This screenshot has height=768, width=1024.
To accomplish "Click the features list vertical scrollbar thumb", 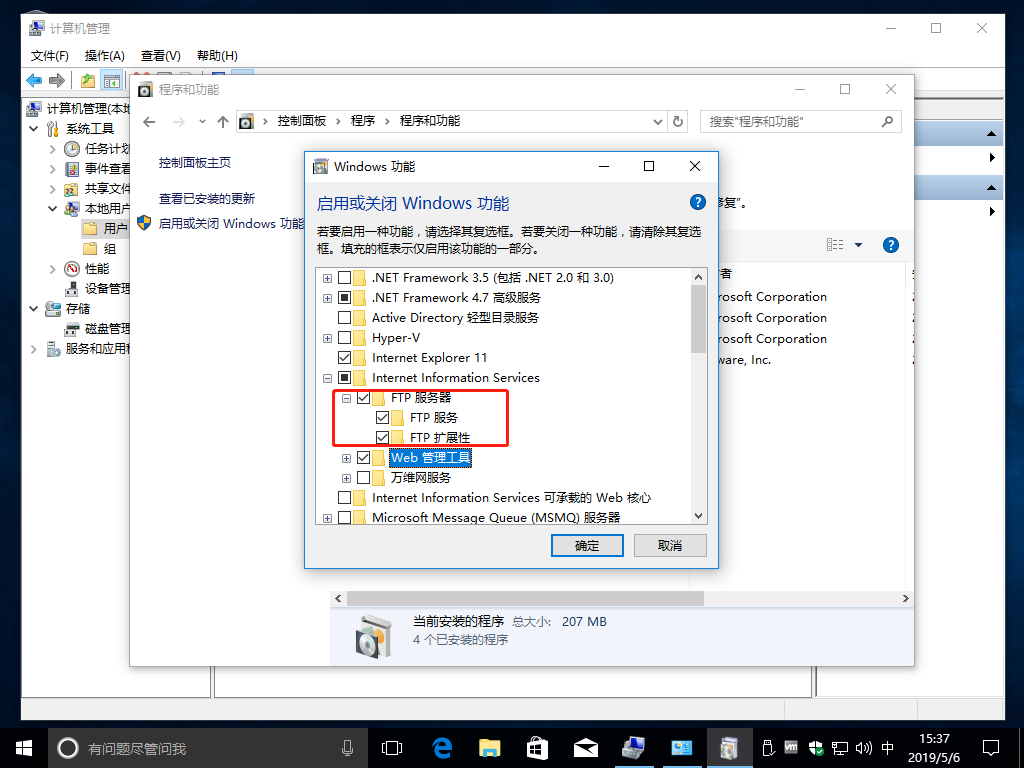I will (698, 319).
